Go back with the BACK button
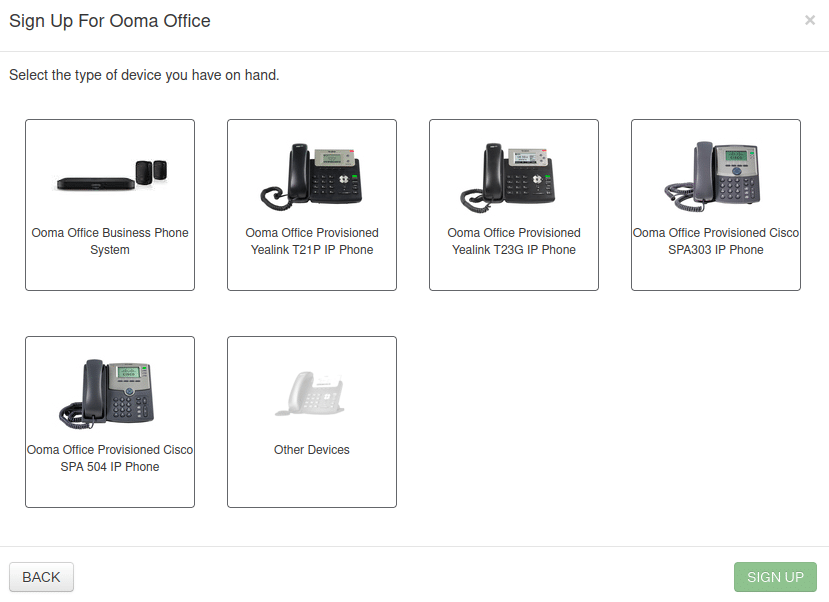Viewport: 829px width, 602px height. pos(41,577)
